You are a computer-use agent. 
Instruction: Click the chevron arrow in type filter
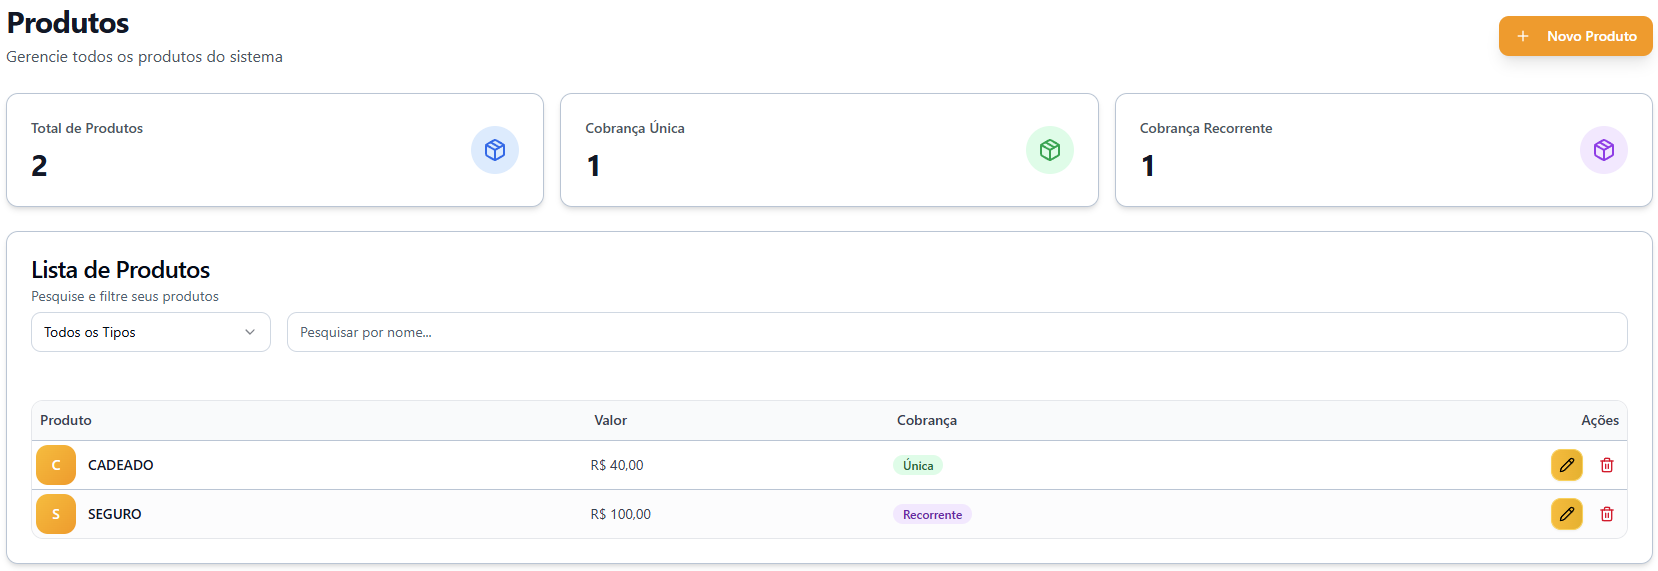coord(250,332)
